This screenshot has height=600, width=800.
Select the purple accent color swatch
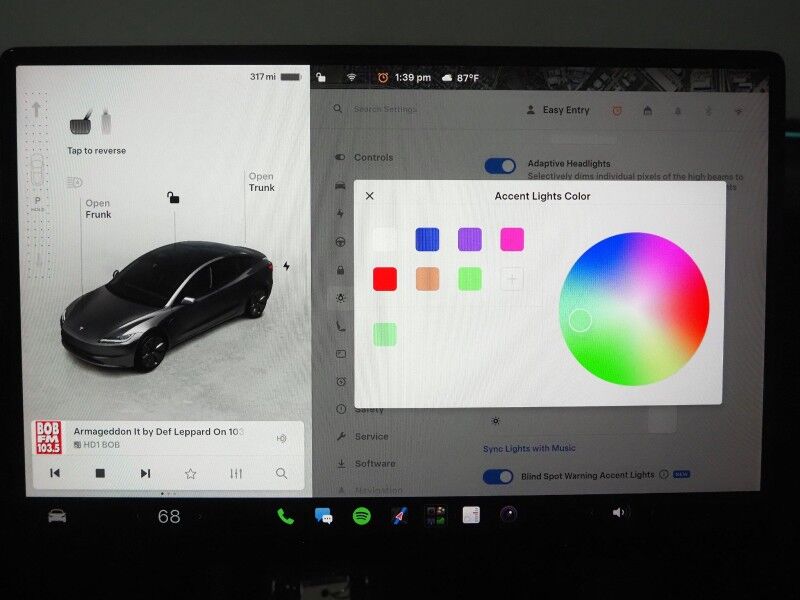470,239
